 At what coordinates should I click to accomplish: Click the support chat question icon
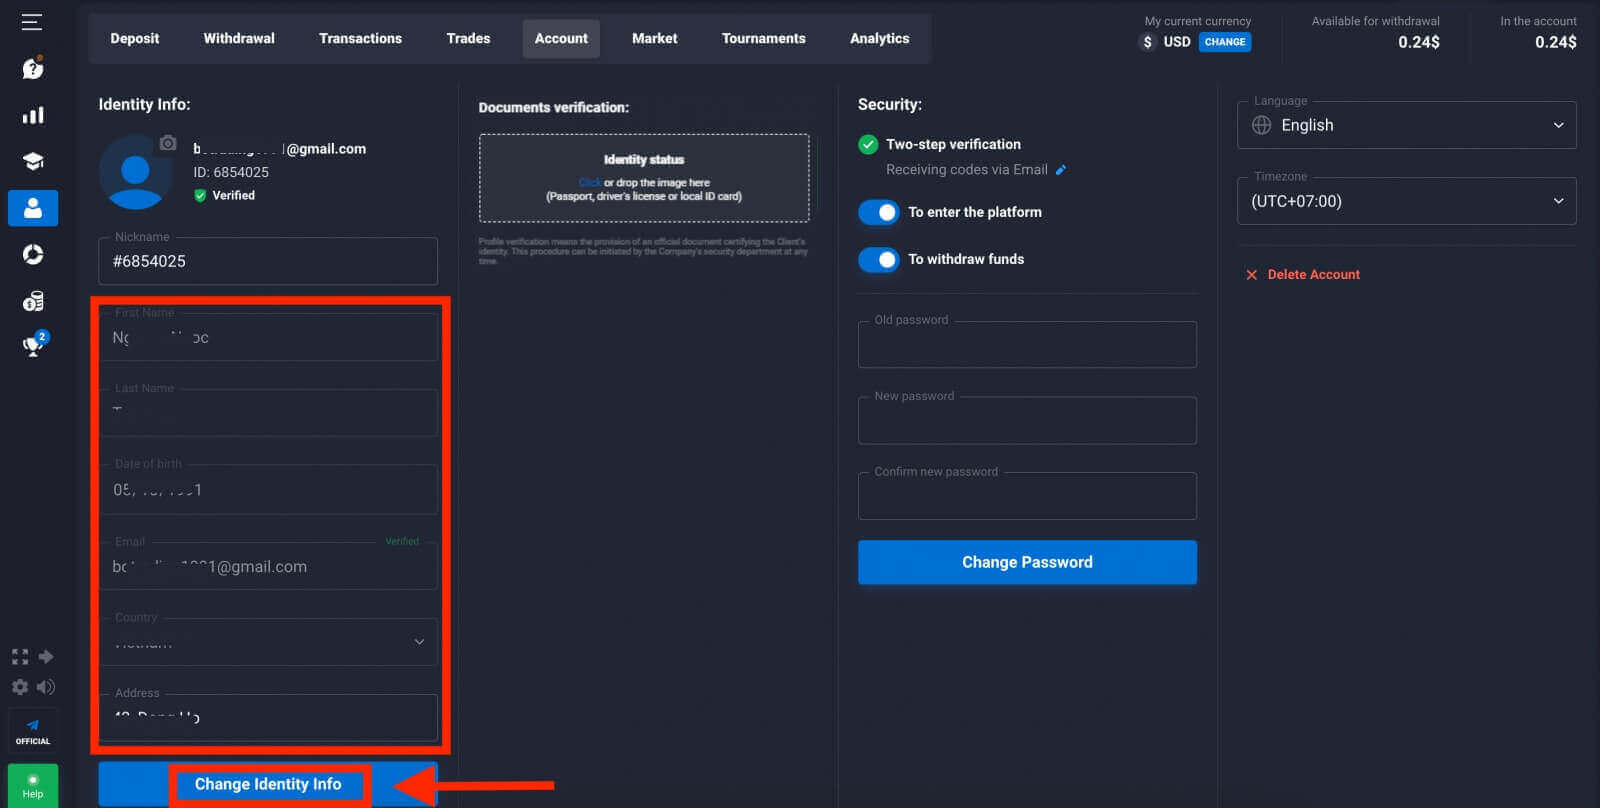tap(32, 68)
